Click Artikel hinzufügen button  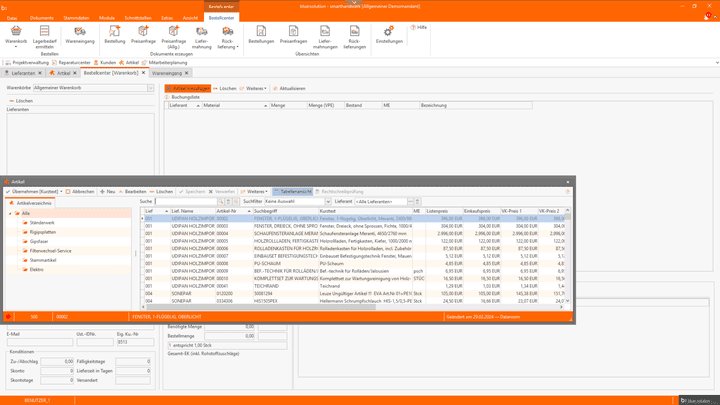click(x=190, y=88)
